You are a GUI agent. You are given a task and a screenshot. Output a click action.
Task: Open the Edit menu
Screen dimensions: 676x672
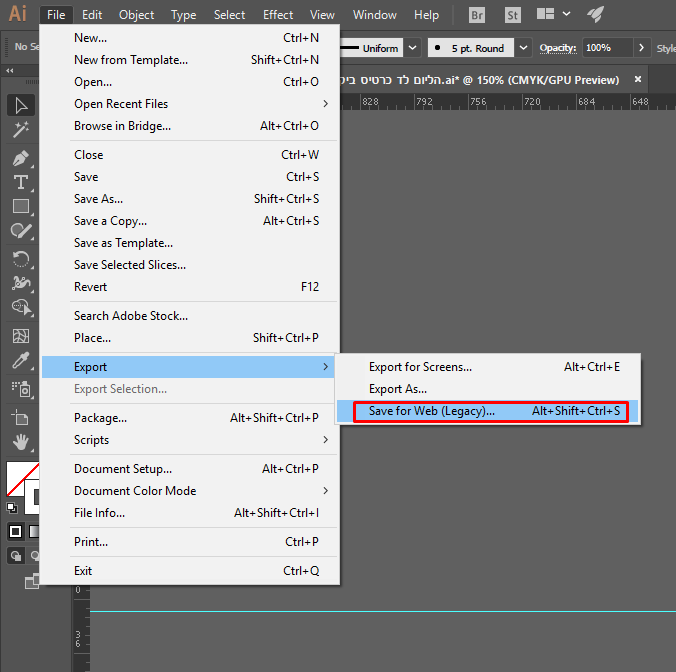(x=92, y=15)
